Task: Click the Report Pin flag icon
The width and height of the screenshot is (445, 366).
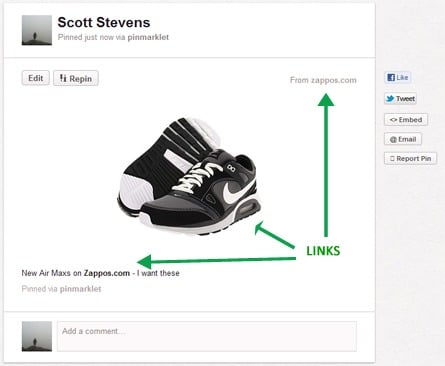Action: point(392,159)
